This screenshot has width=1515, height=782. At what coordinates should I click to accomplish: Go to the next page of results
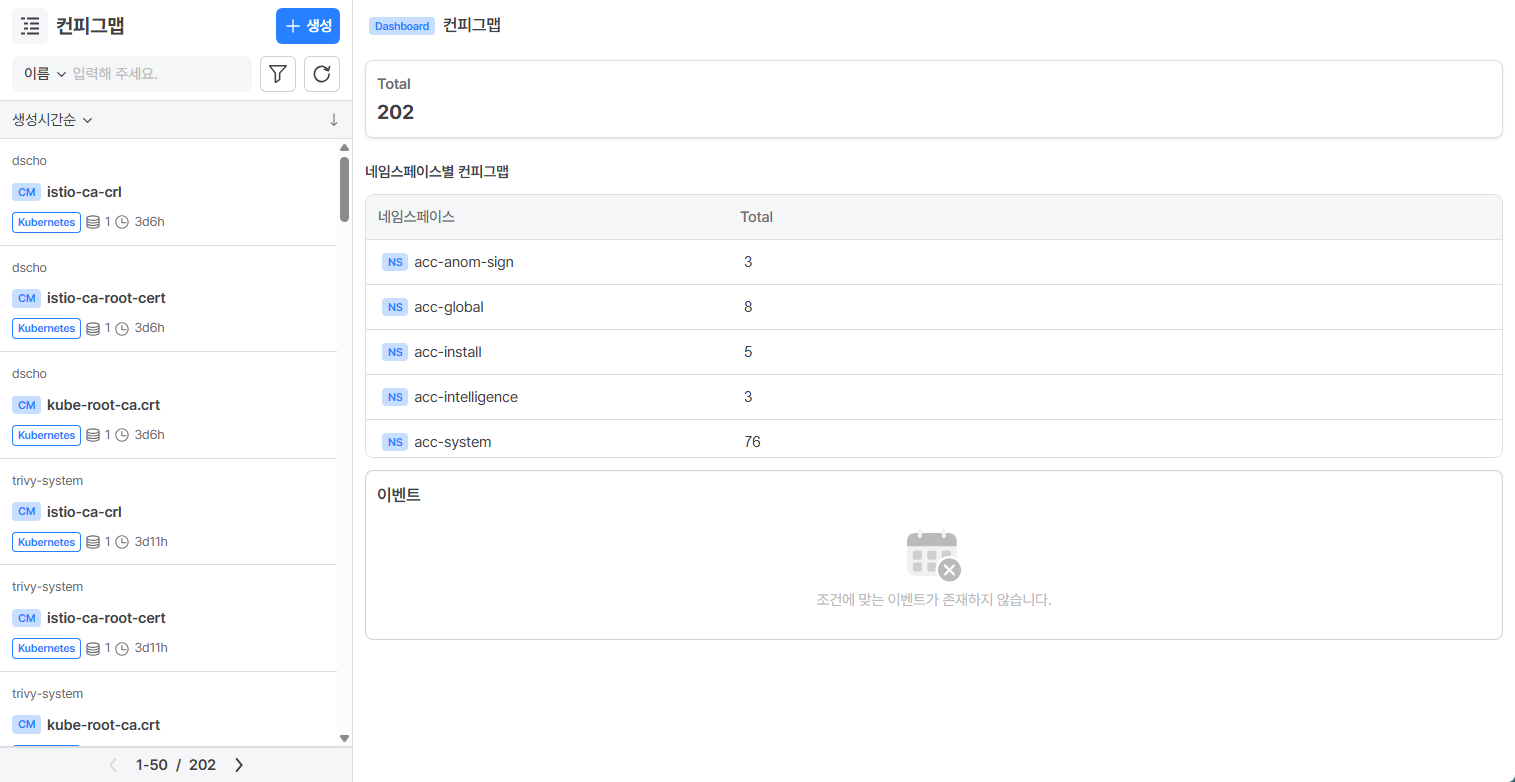click(x=239, y=765)
